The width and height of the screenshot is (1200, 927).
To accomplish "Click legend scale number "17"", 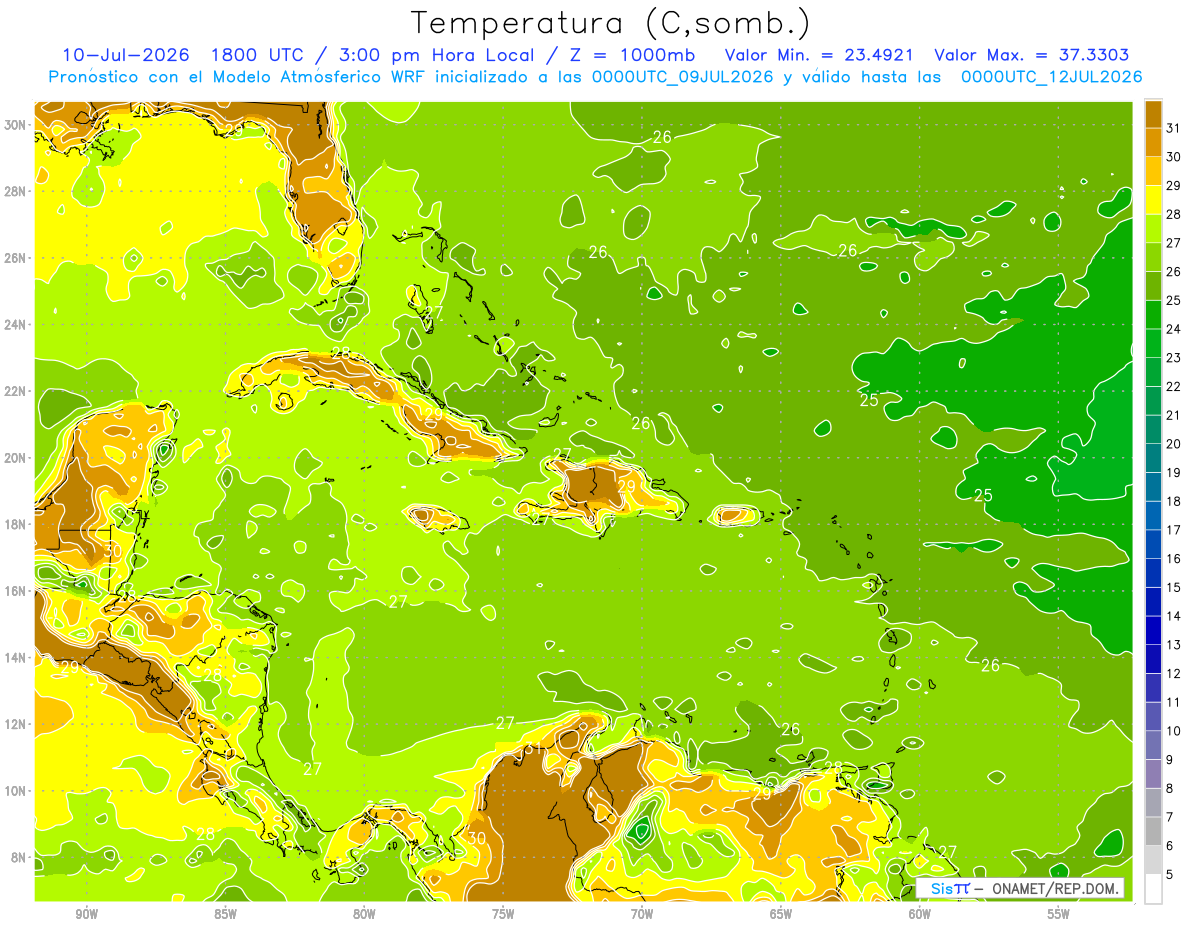I will click(x=1173, y=530).
